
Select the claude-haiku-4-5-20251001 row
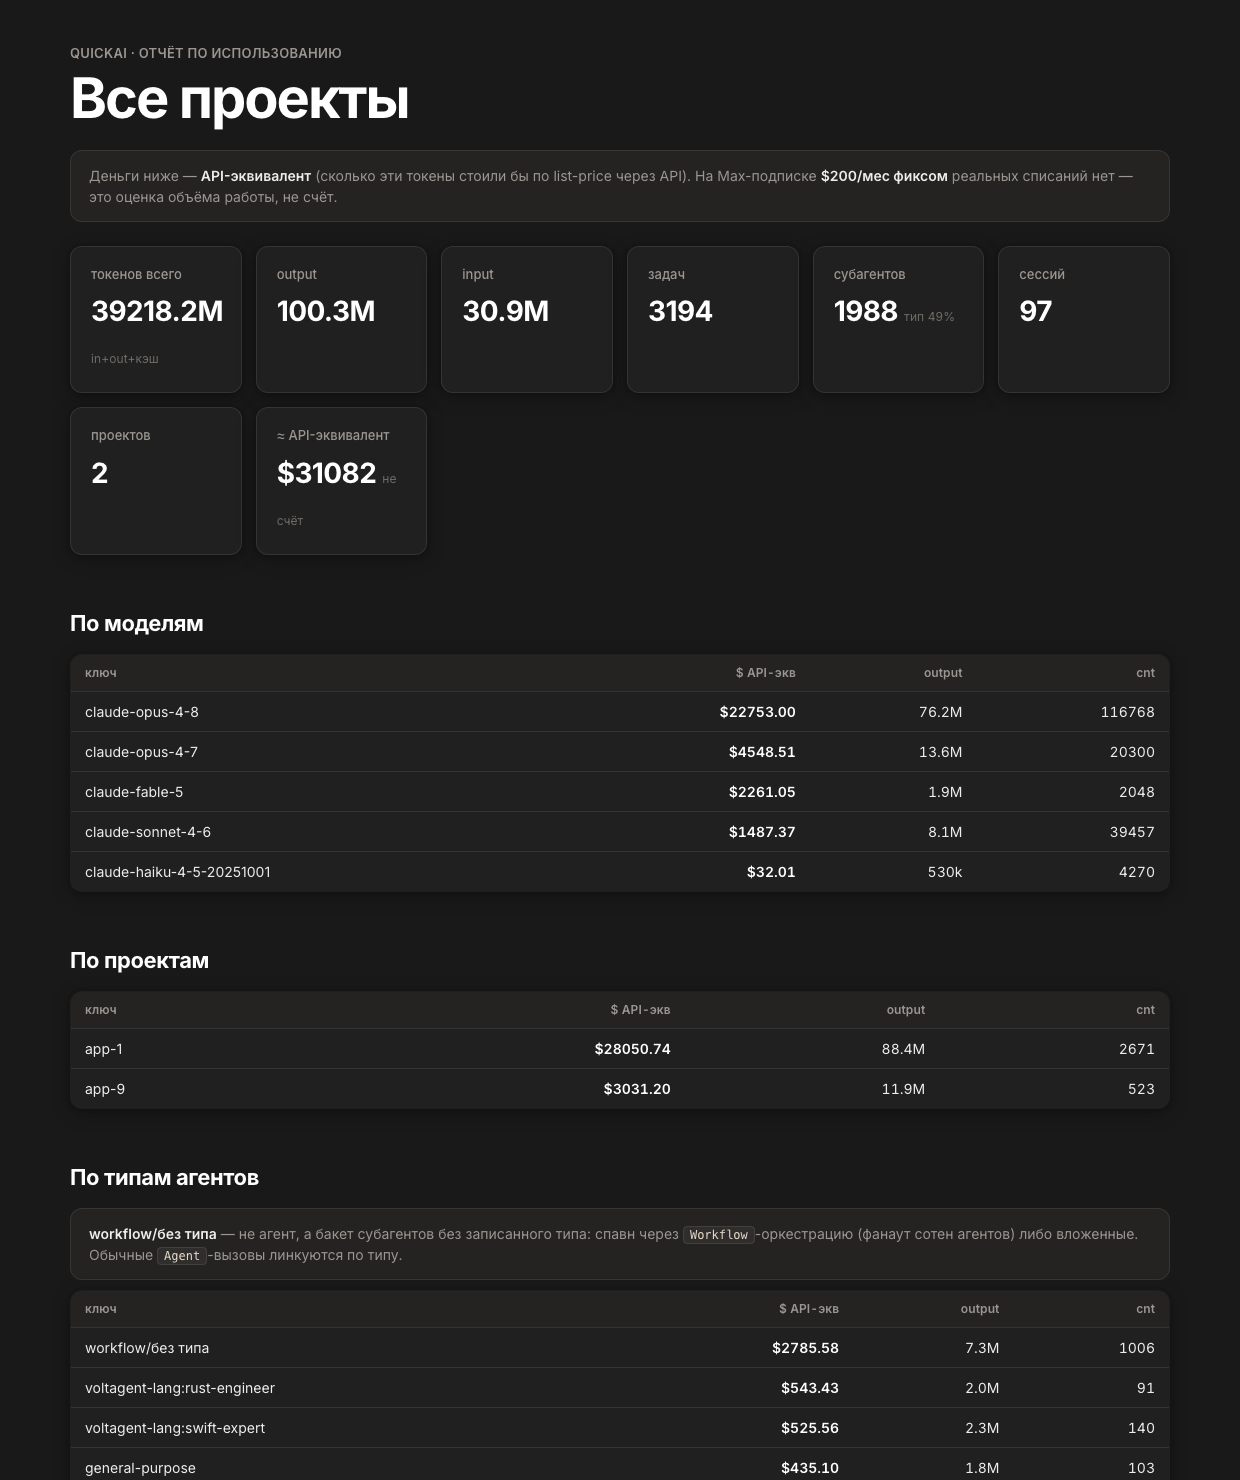[x=620, y=872]
